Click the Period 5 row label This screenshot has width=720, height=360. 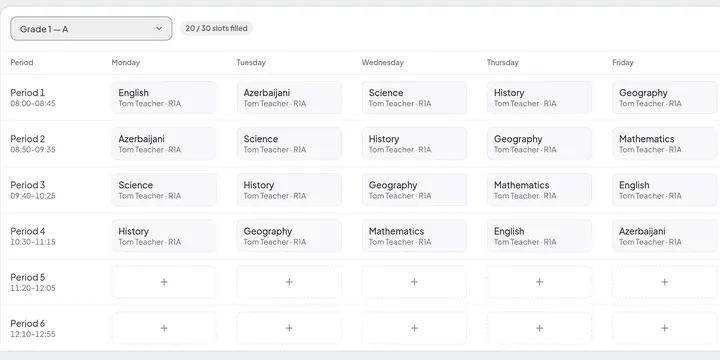(28, 277)
